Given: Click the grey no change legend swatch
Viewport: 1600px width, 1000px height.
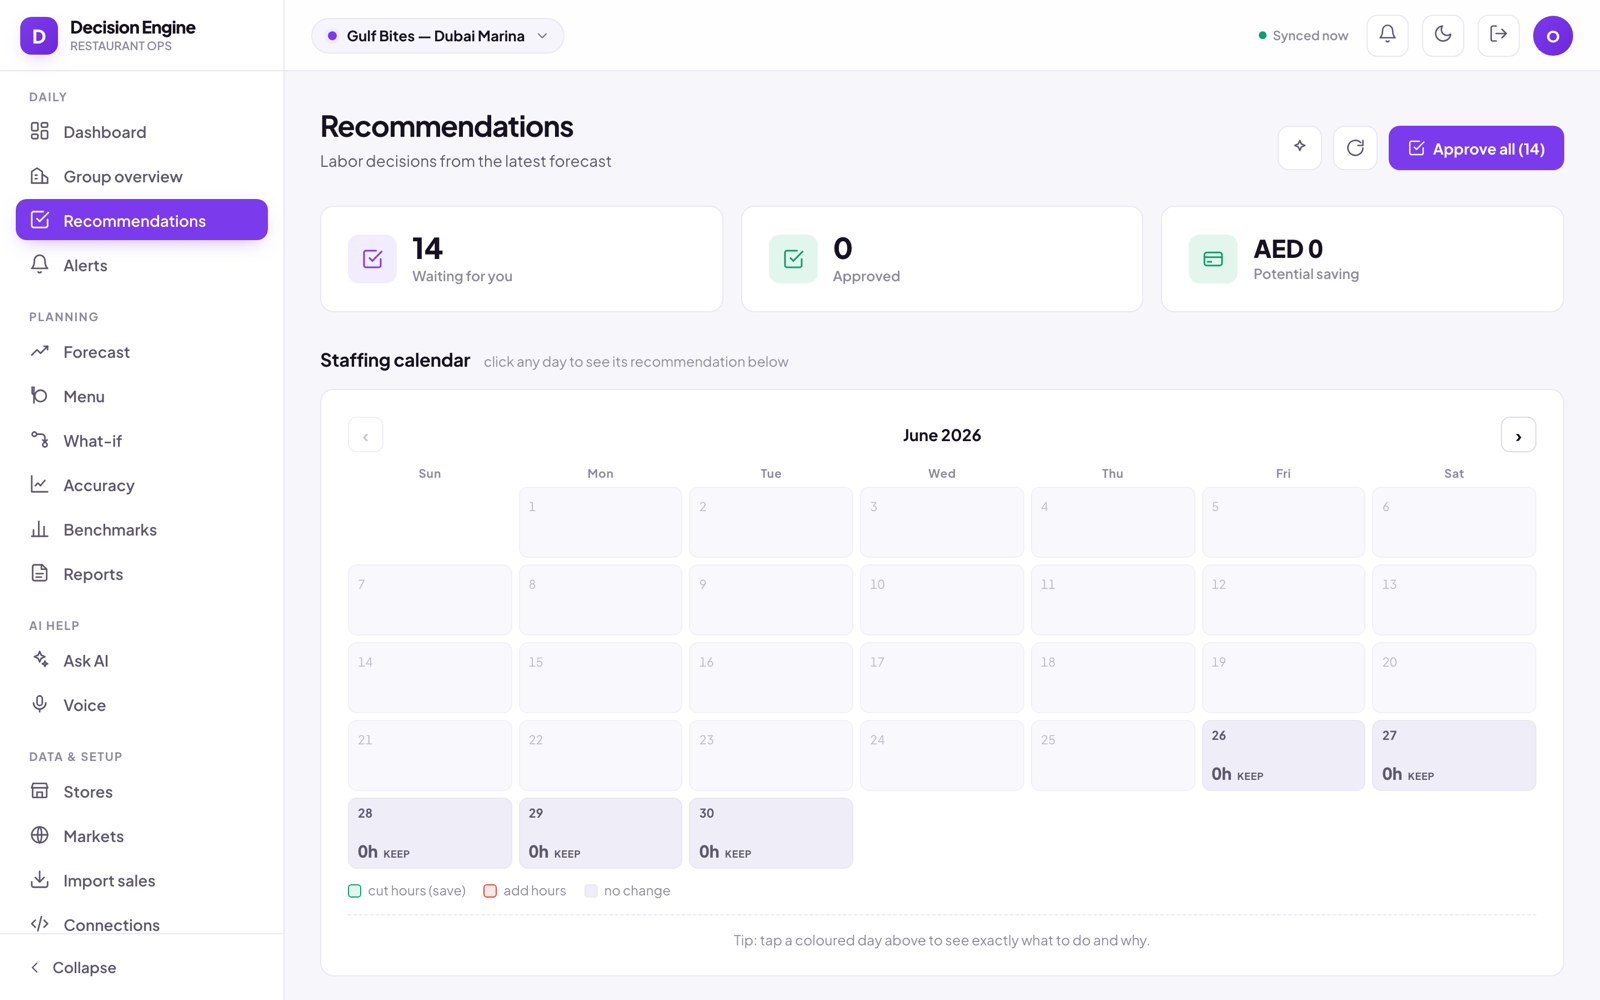Looking at the screenshot, I should tap(591, 891).
